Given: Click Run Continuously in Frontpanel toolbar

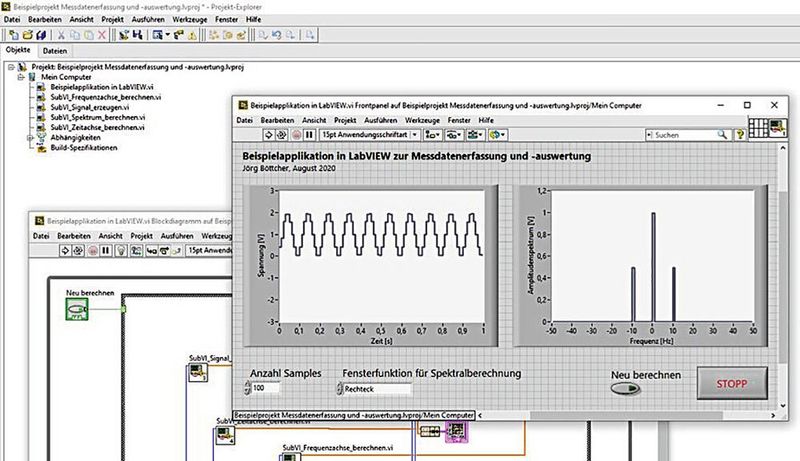Looking at the screenshot, I should click(x=282, y=135).
